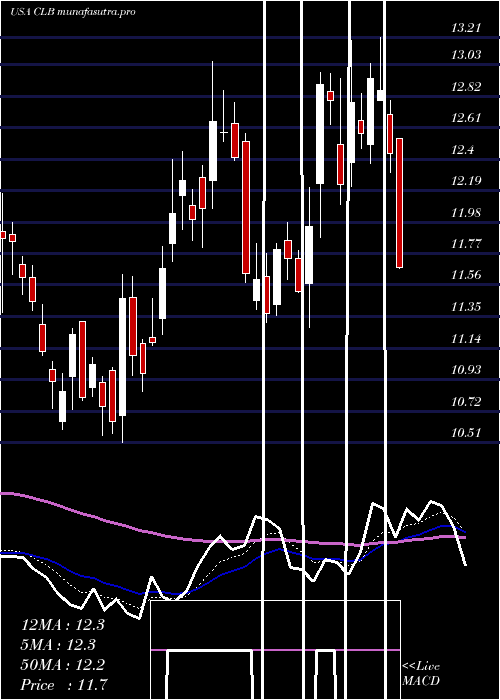Click the 11.77 price axis label
This screenshot has height=700, width=500.
pyautogui.click(x=466, y=244)
